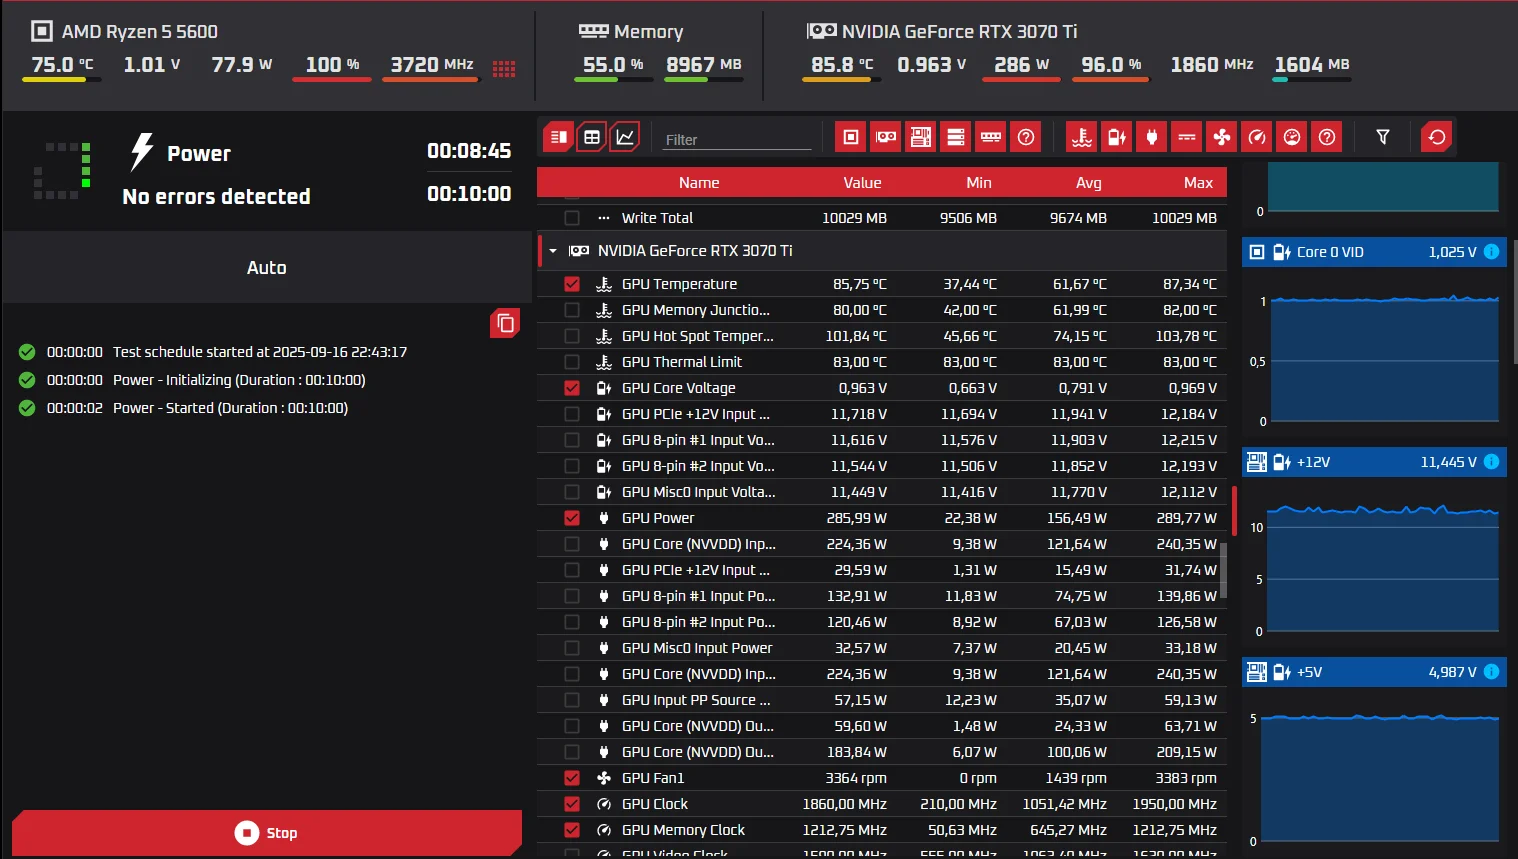Copy the test log with the copy icon
This screenshot has height=859, width=1518.
point(505,323)
